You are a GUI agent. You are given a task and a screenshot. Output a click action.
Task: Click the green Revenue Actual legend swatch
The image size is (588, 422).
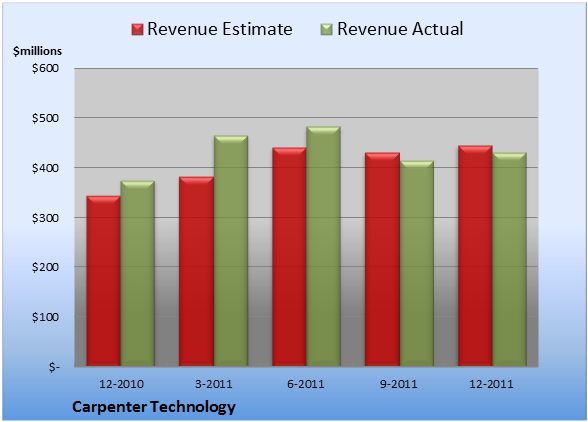pos(327,30)
